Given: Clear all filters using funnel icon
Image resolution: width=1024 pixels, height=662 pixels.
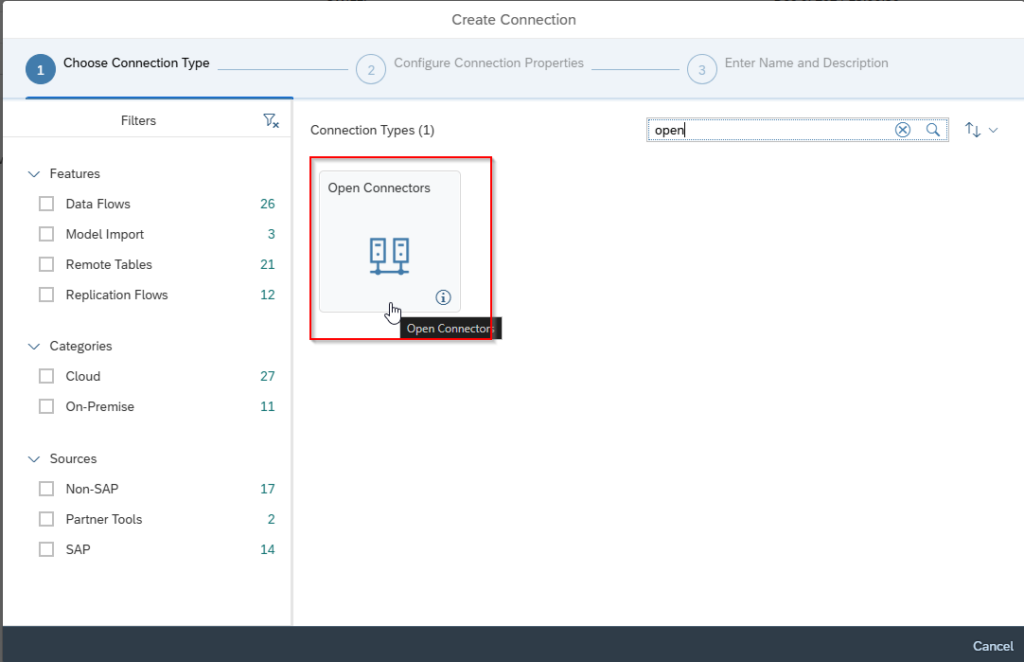Looking at the screenshot, I should pos(270,121).
